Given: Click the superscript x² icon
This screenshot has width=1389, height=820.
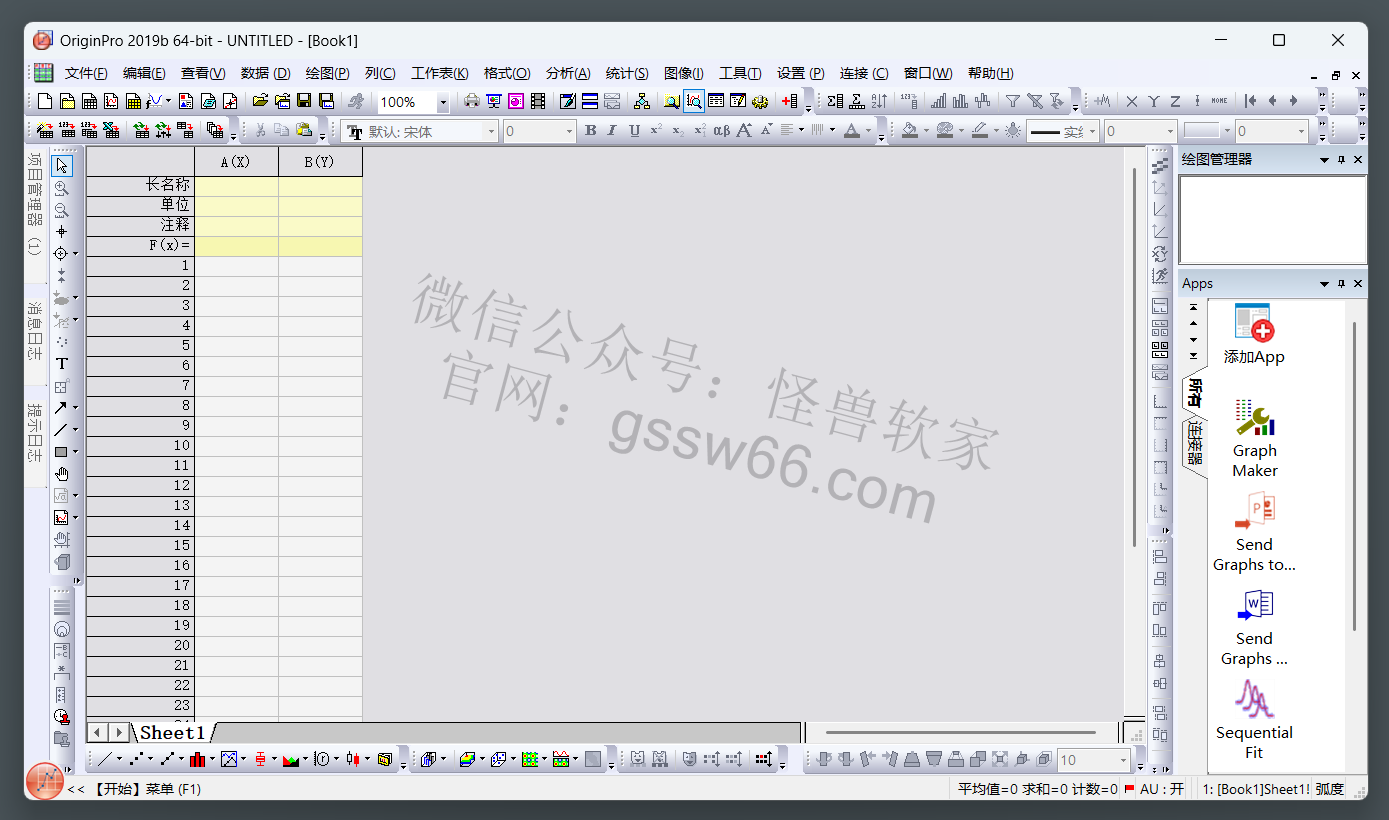Looking at the screenshot, I should click(656, 130).
